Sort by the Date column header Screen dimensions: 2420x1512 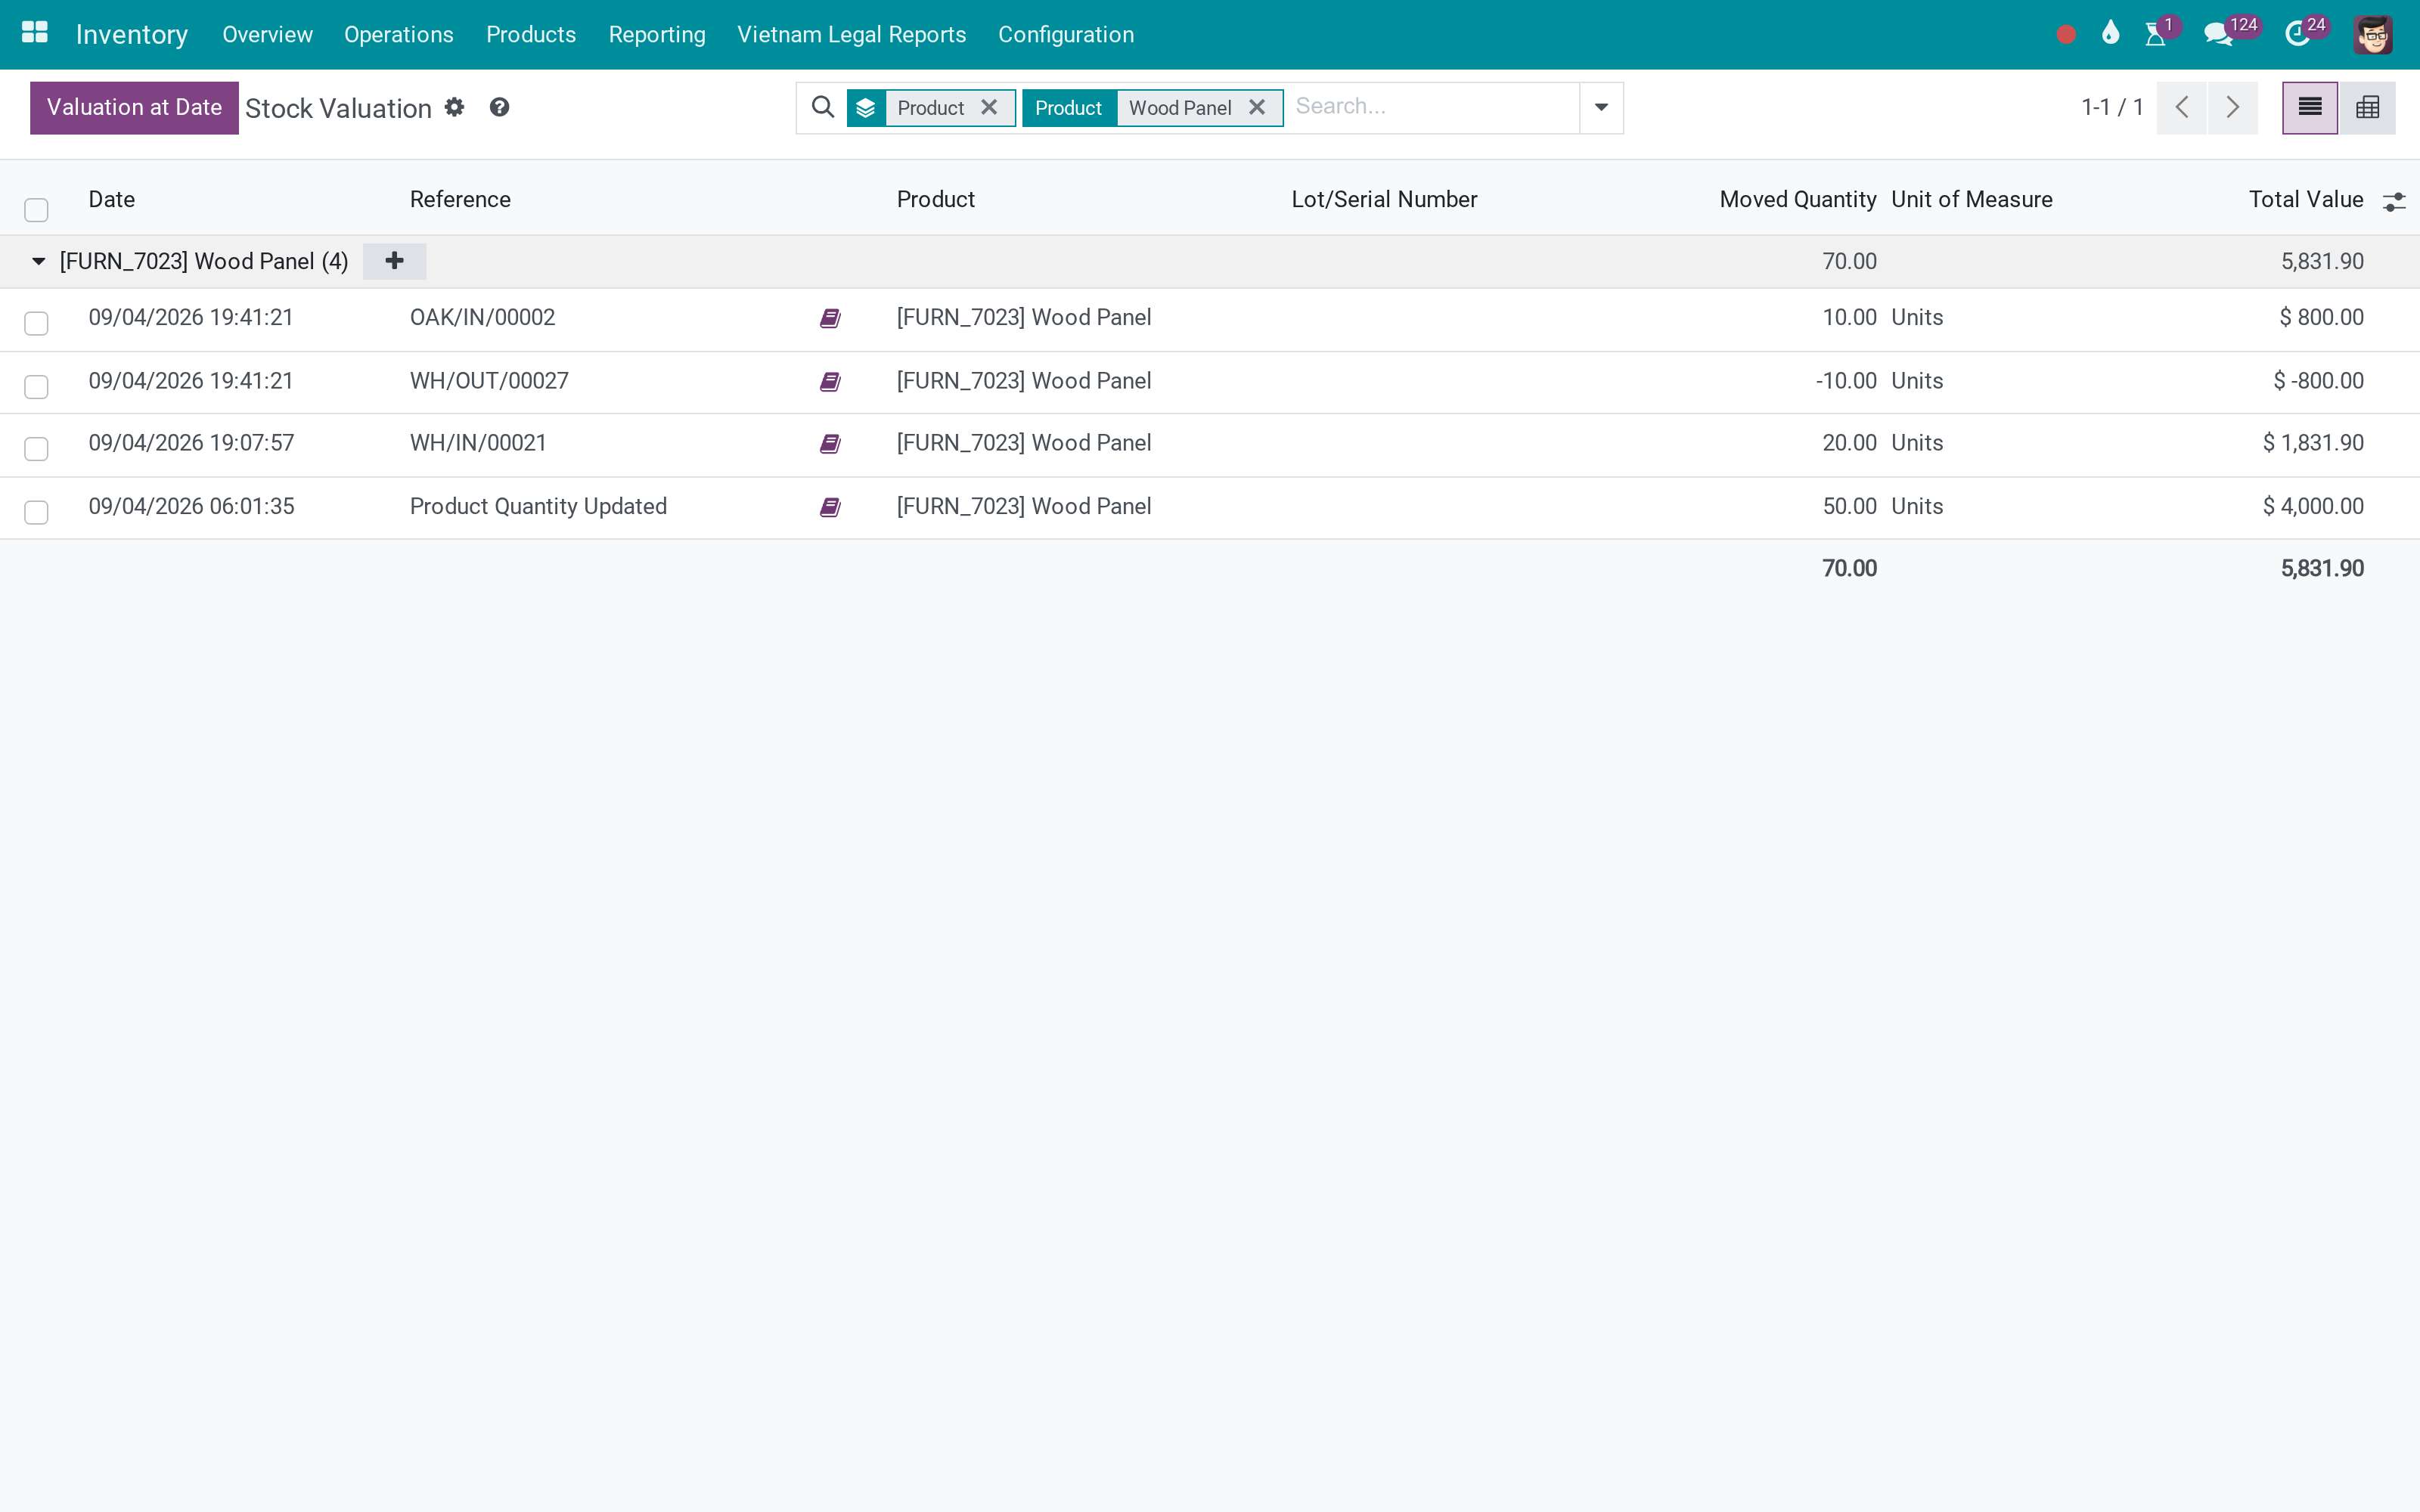[112, 199]
